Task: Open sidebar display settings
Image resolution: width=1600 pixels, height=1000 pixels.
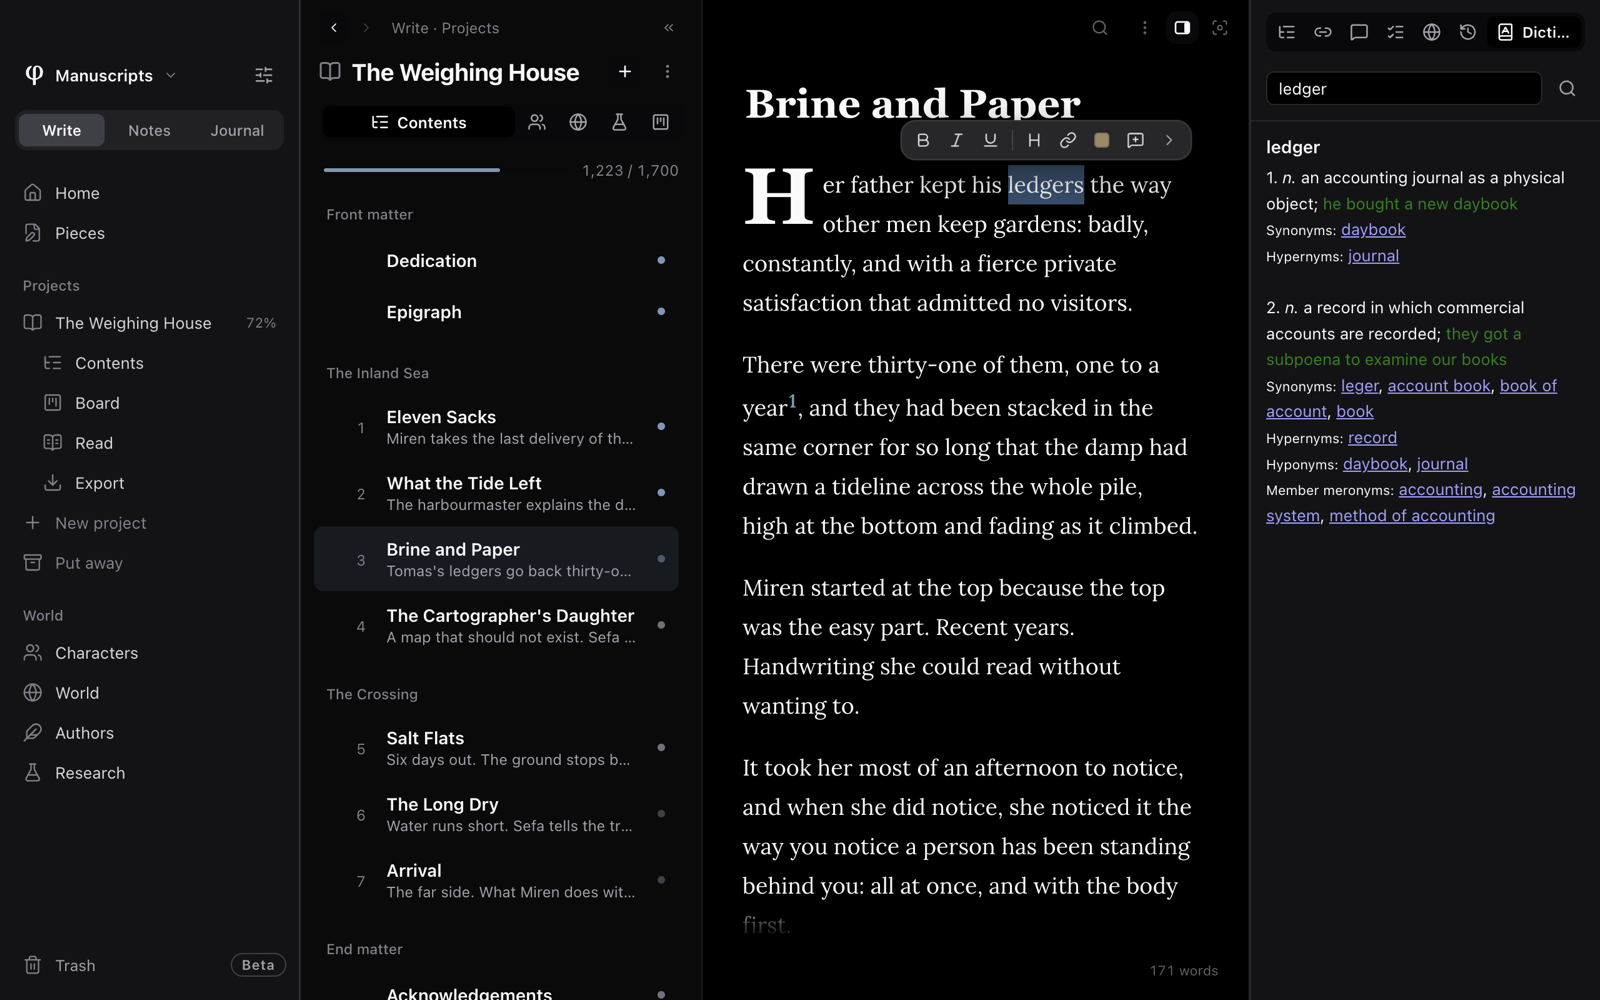Action: 264,76
